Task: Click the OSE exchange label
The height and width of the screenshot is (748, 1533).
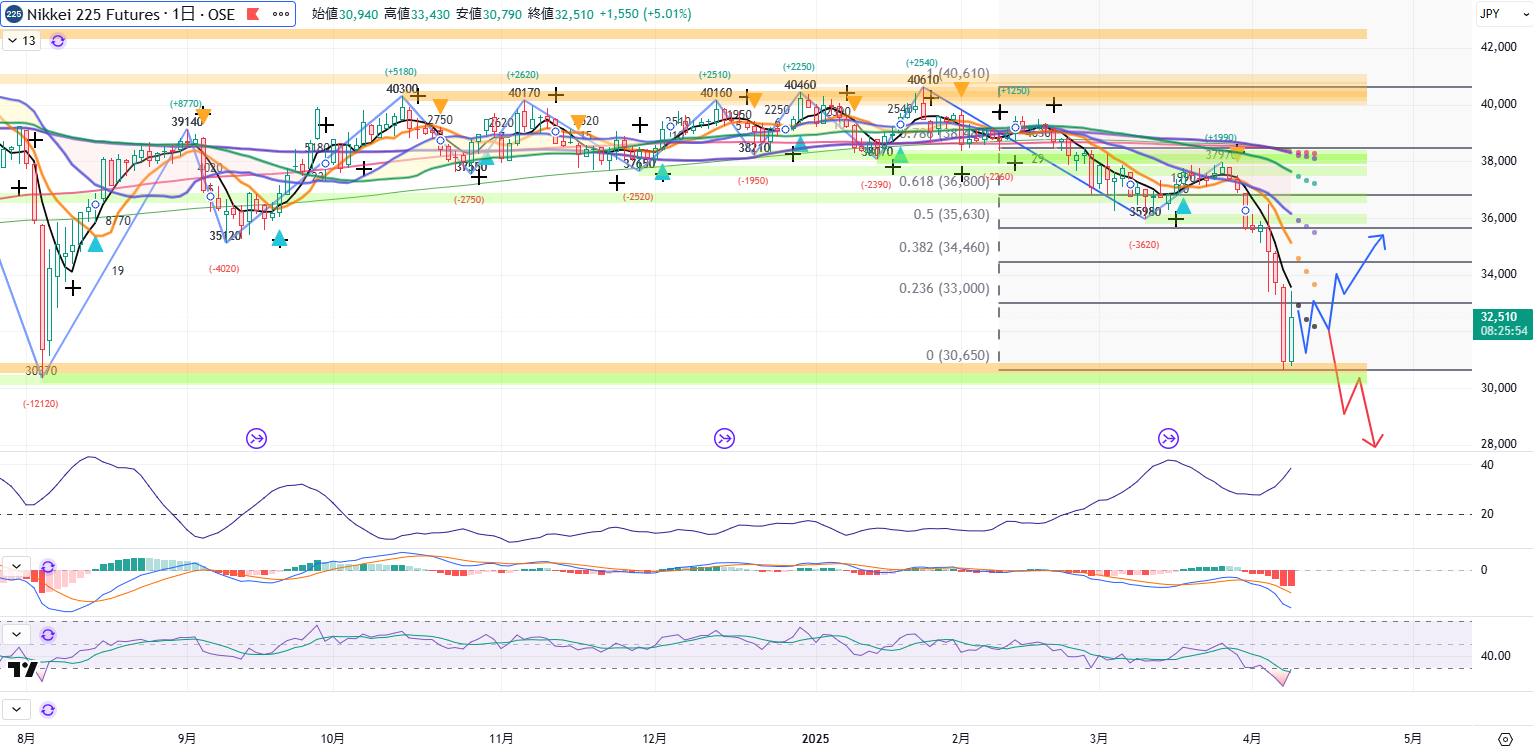Action: pyautogui.click(x=219, y=15)
